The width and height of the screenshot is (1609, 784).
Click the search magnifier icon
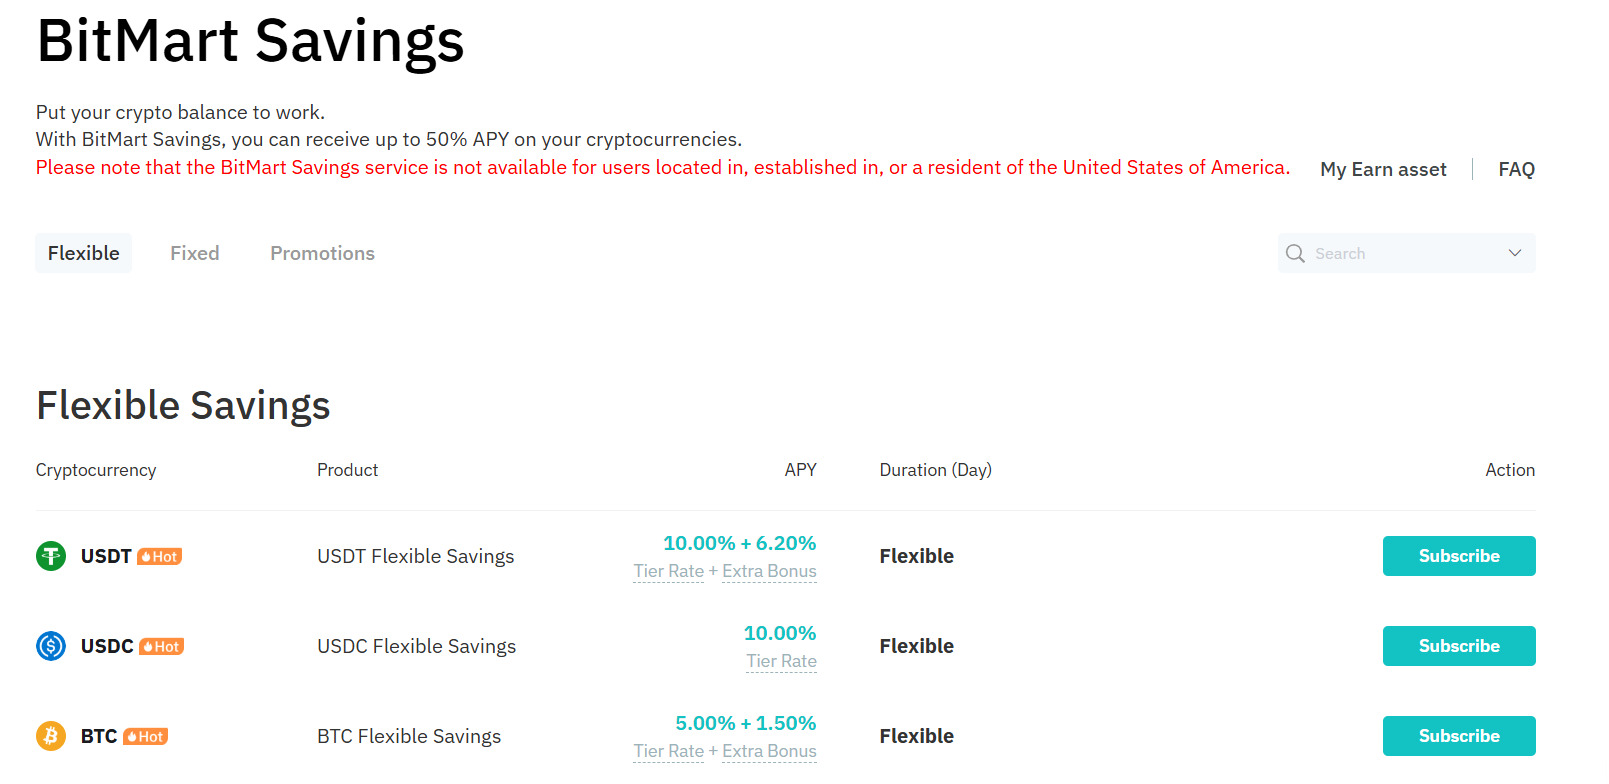tap(1295, 253)
